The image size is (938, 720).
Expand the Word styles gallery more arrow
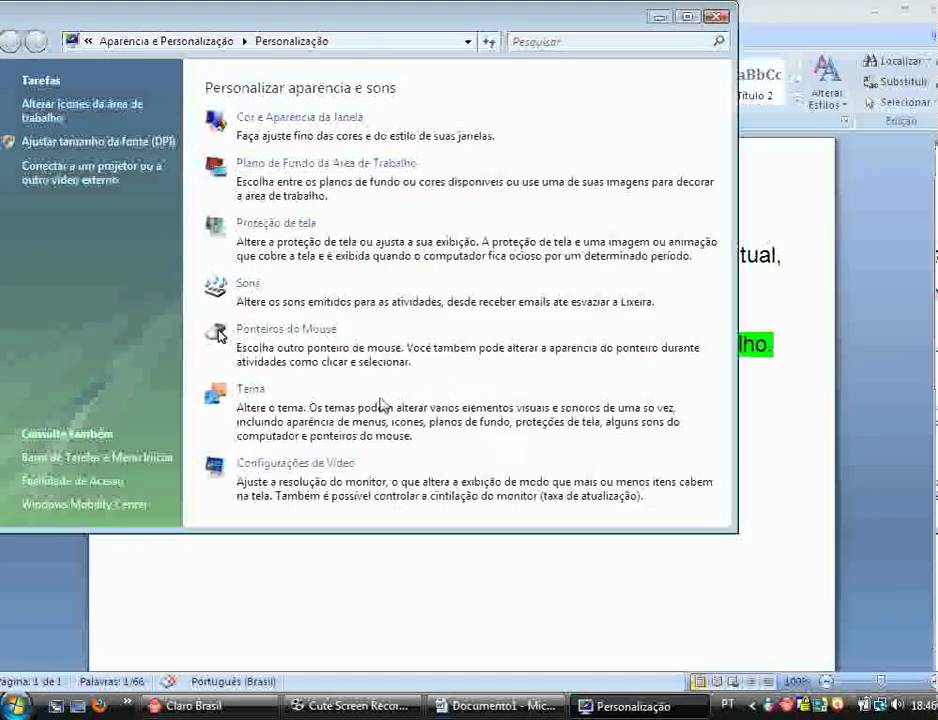click(796, 100)
